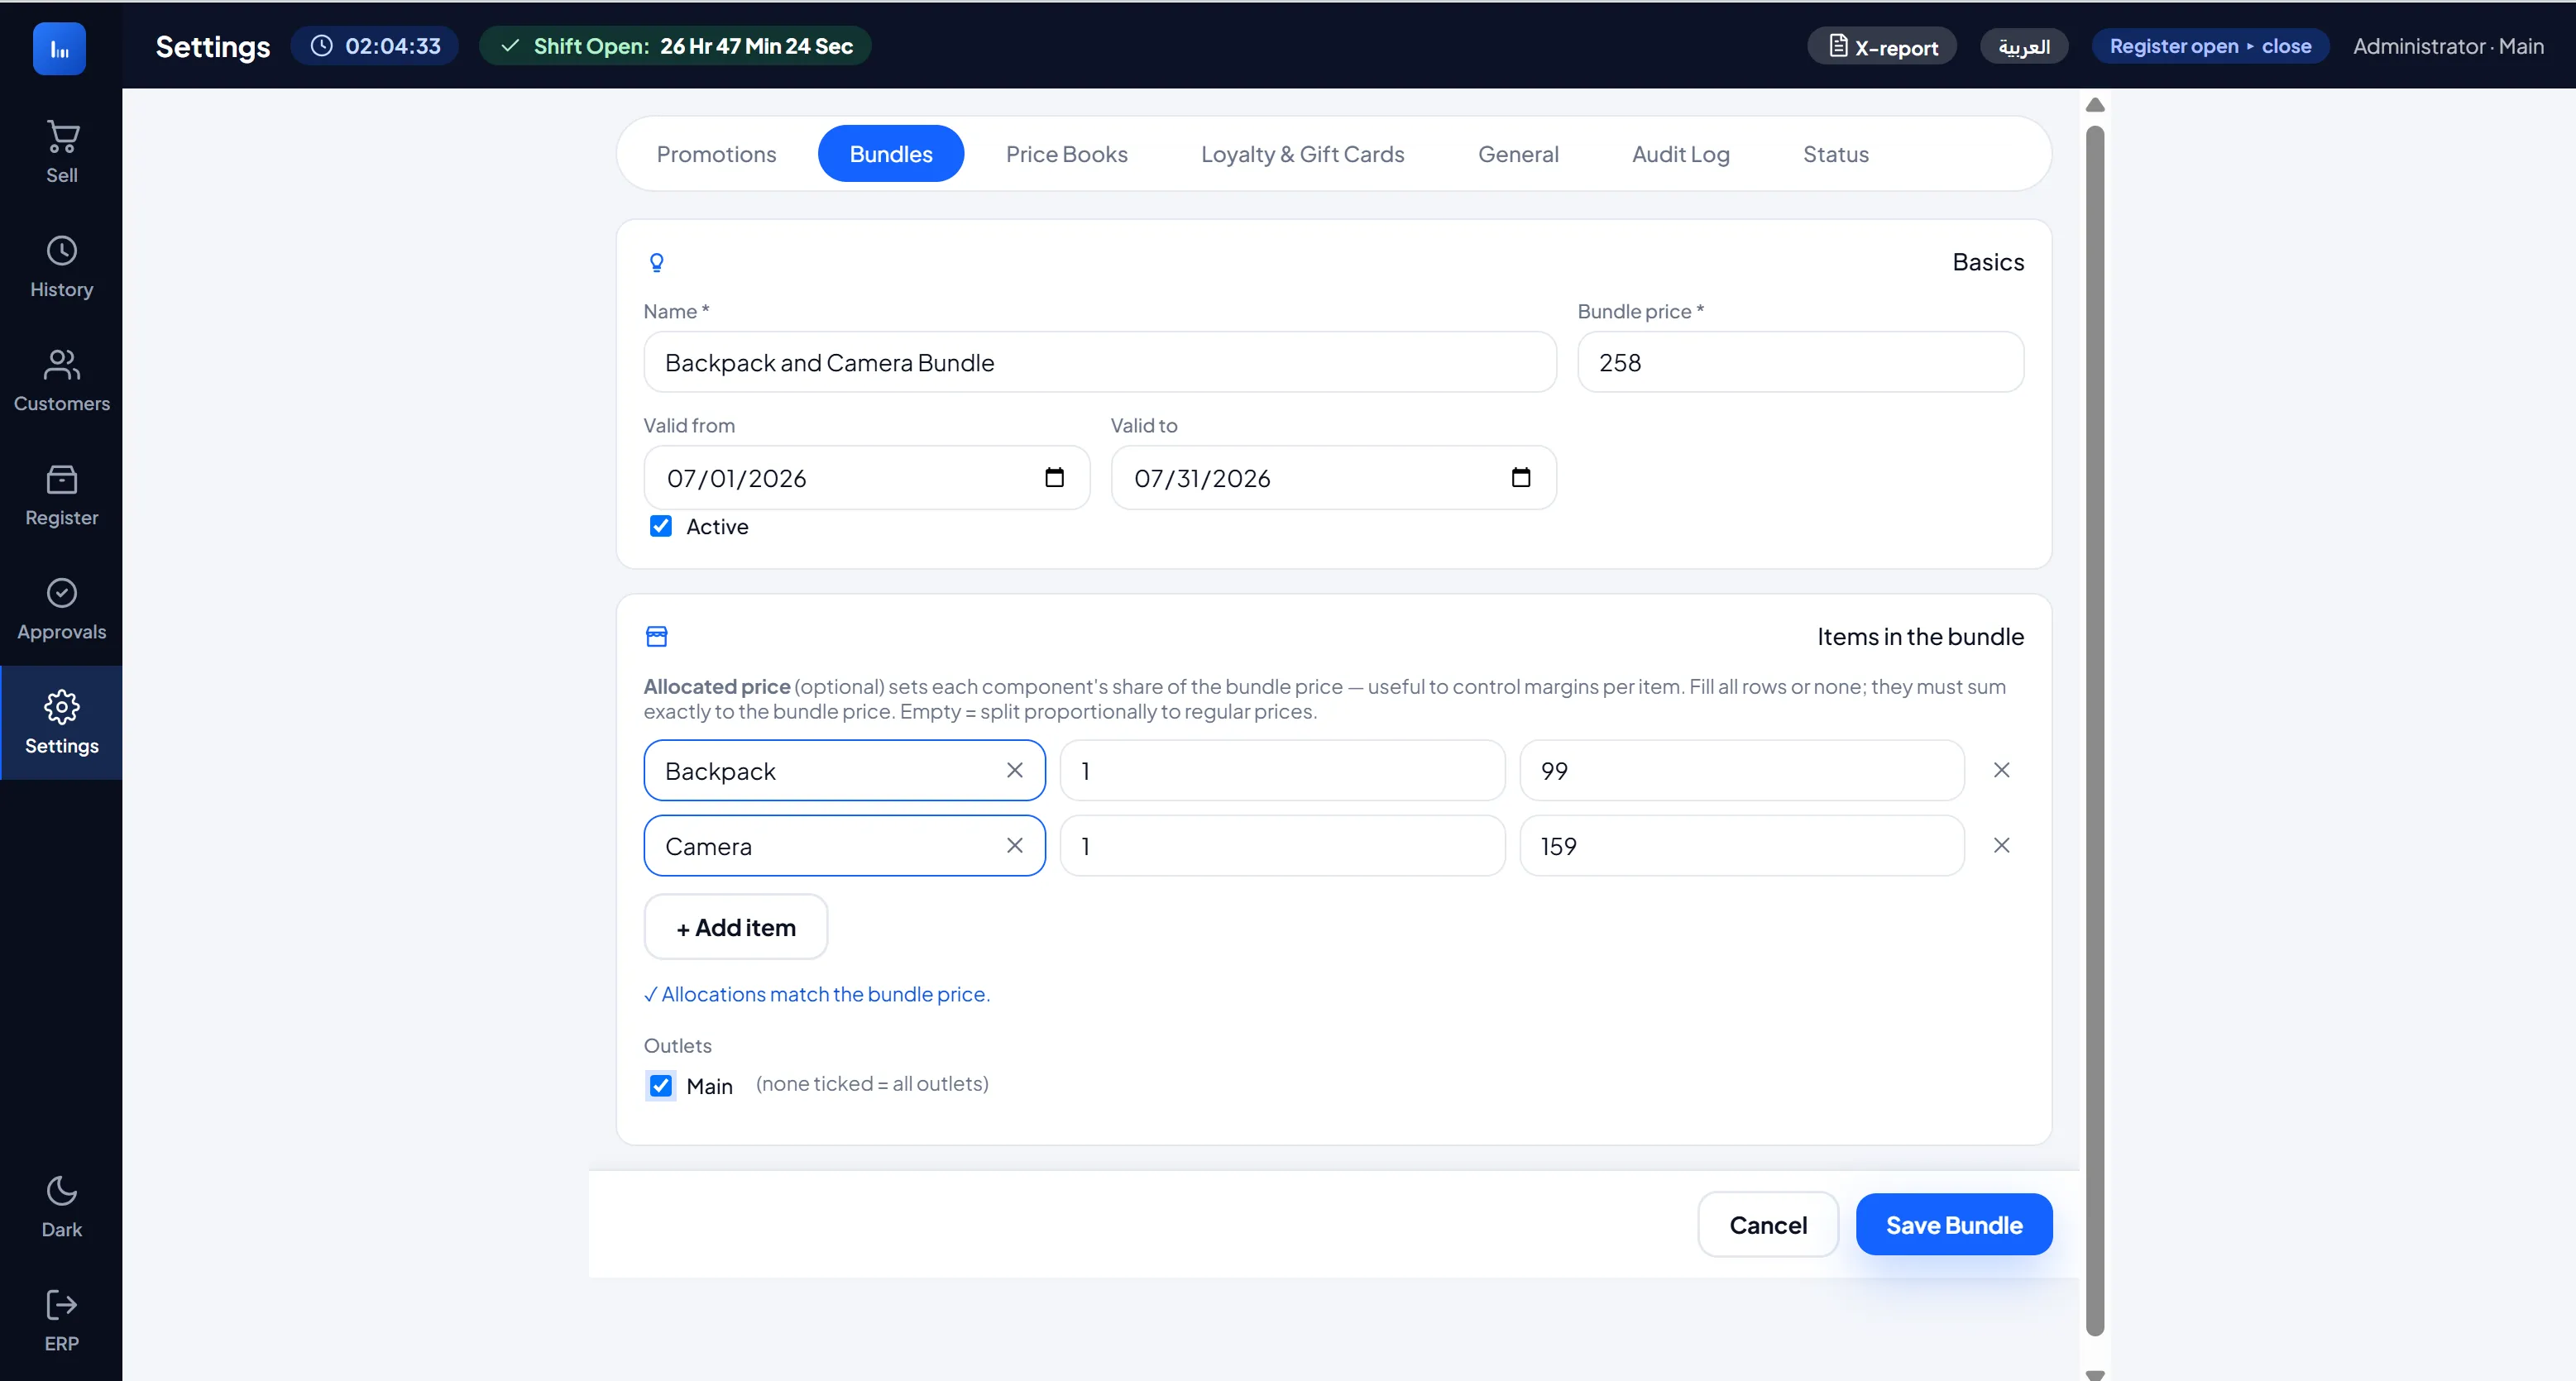Screen dimensions: 2576x1381
Task: Open the Sell cart screen
Action: pos(61,152)
